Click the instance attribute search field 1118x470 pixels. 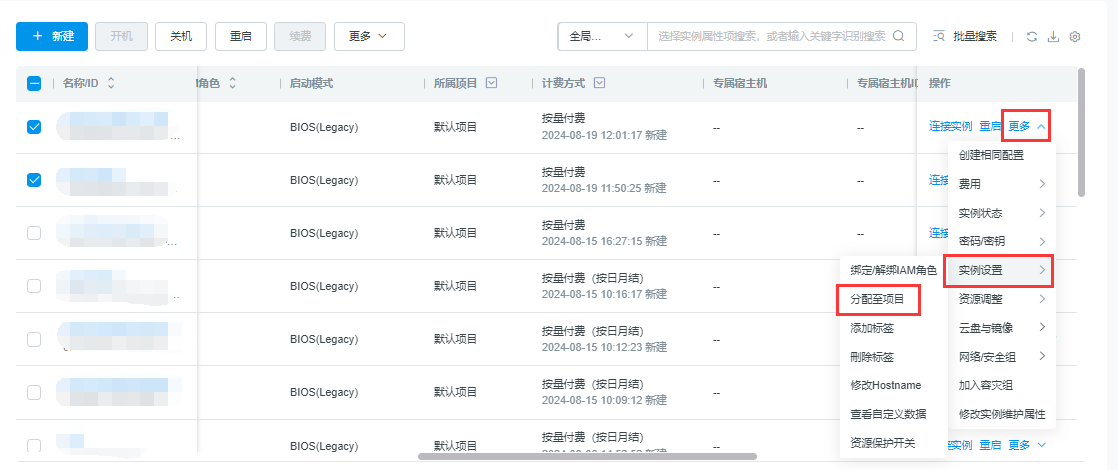(770, 36)
